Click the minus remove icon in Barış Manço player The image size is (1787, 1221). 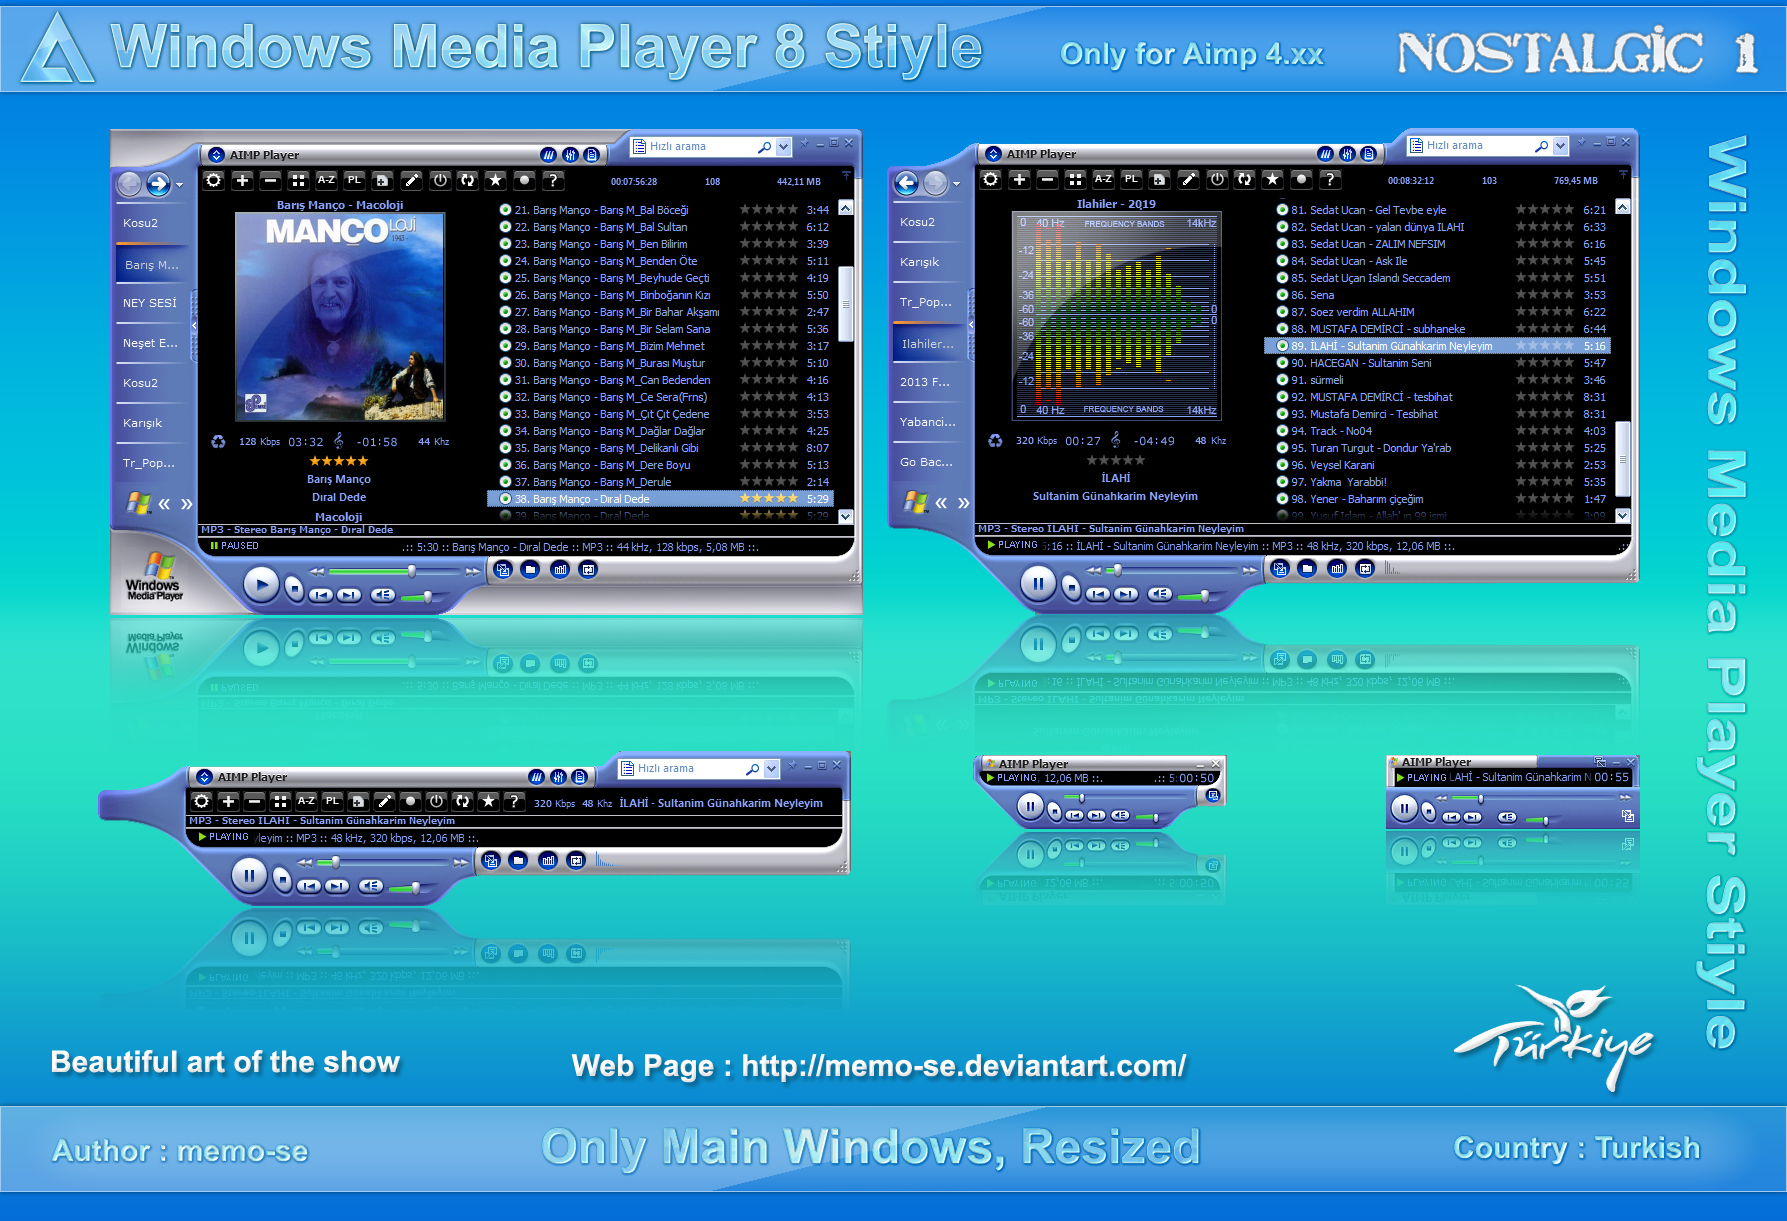[x=270, y=180]
